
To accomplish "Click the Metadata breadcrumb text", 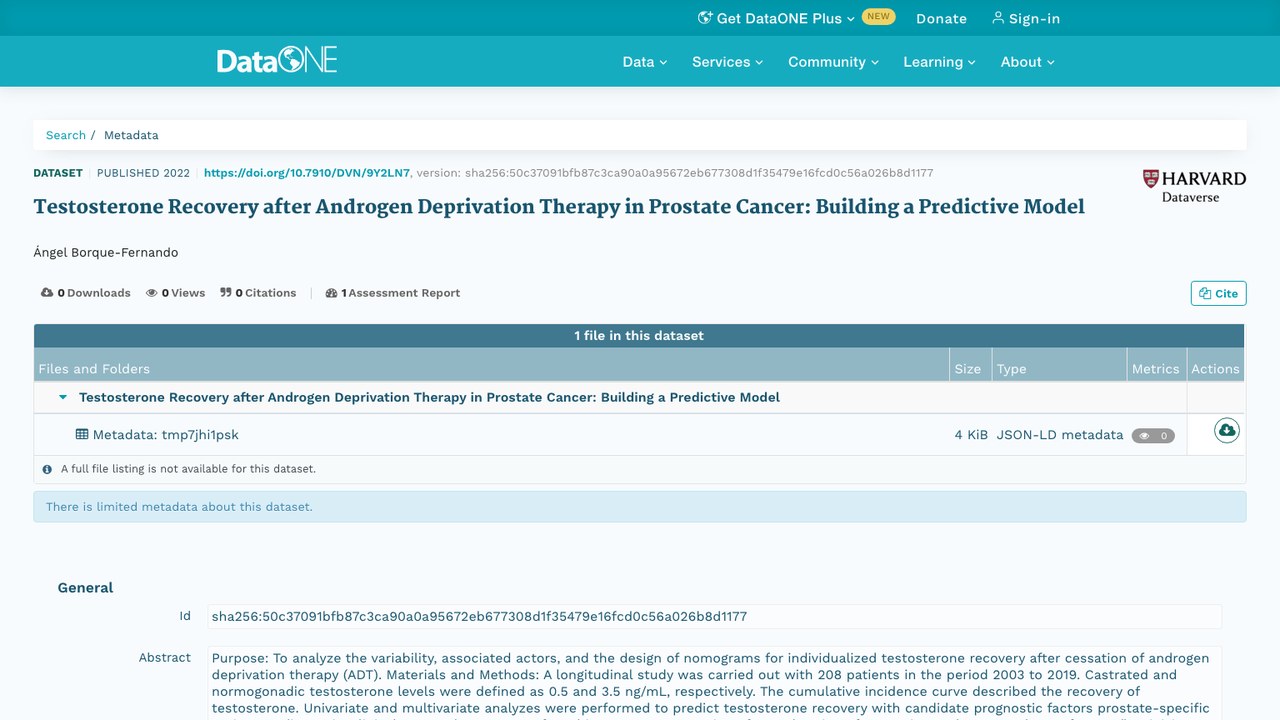I will coord(131,135).
